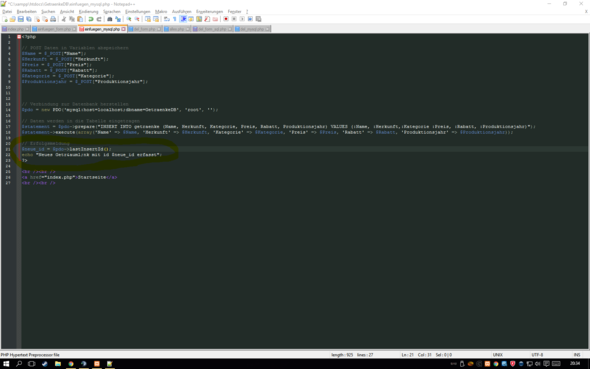Open the Chrome taskbar icon
This screenshot has width=590, height=369.
[71, 364]
